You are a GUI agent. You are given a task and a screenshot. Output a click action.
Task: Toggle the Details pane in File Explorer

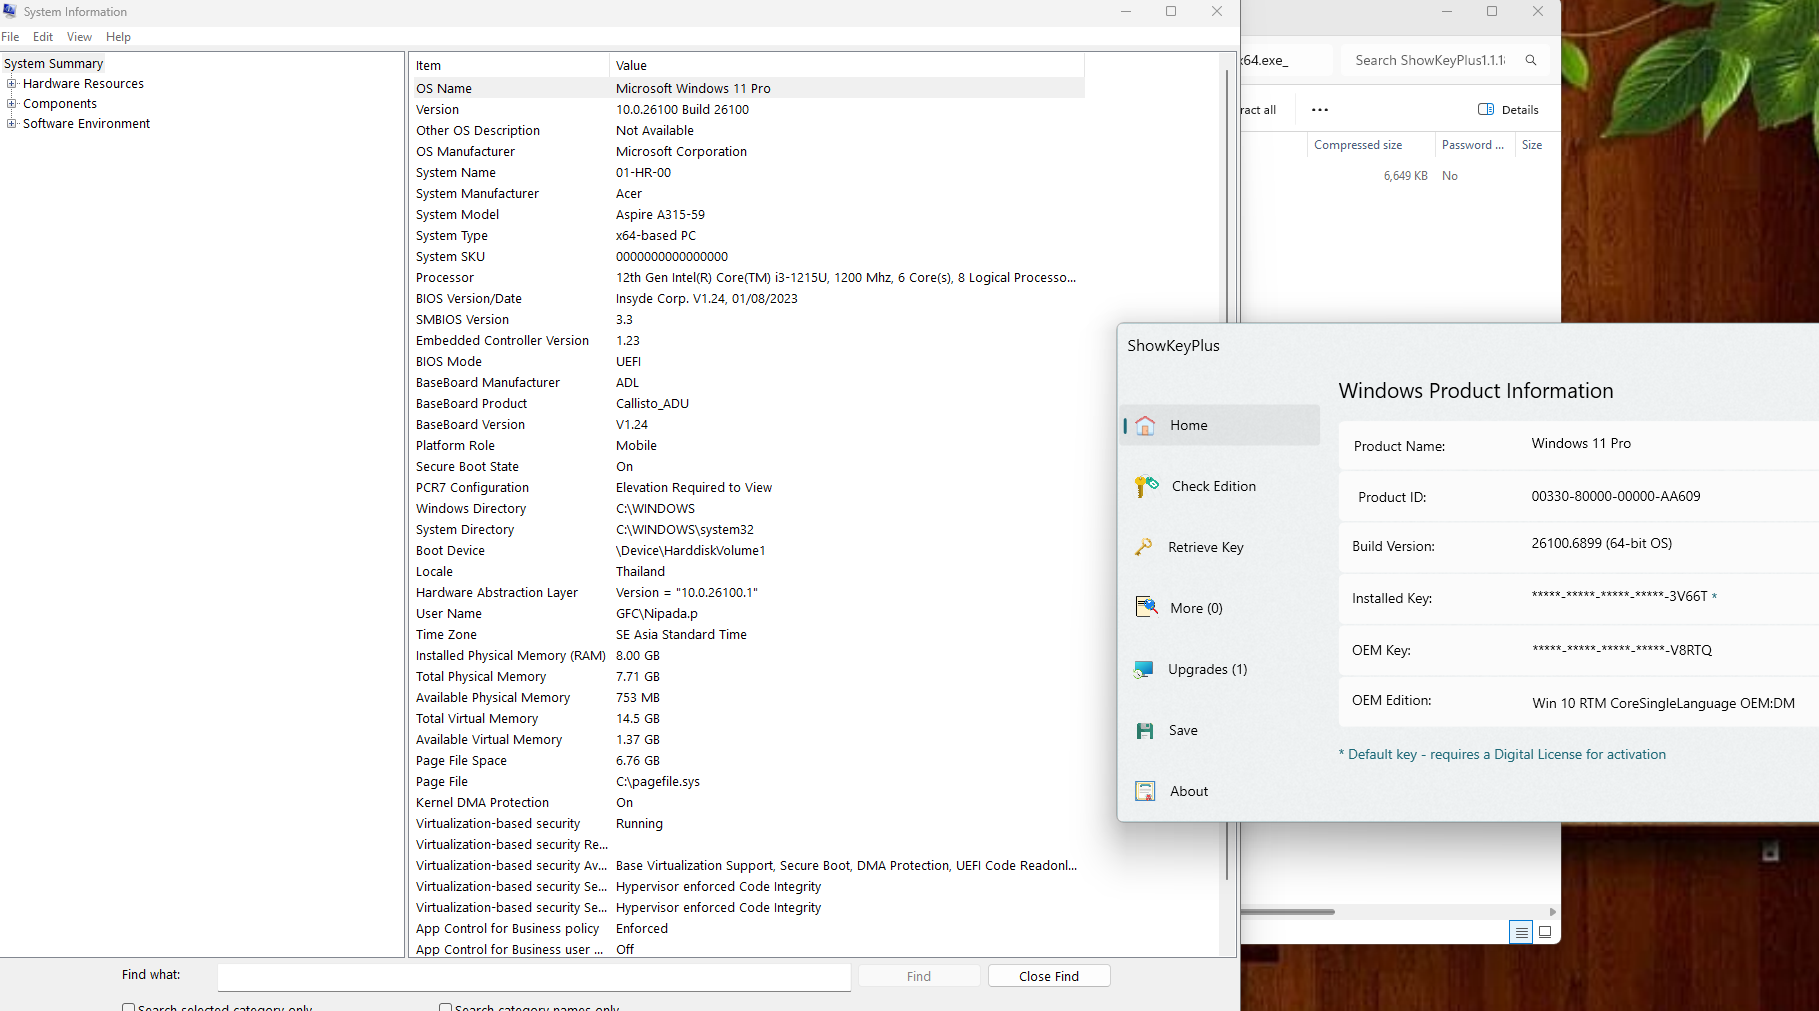[x=1508, y=110]
